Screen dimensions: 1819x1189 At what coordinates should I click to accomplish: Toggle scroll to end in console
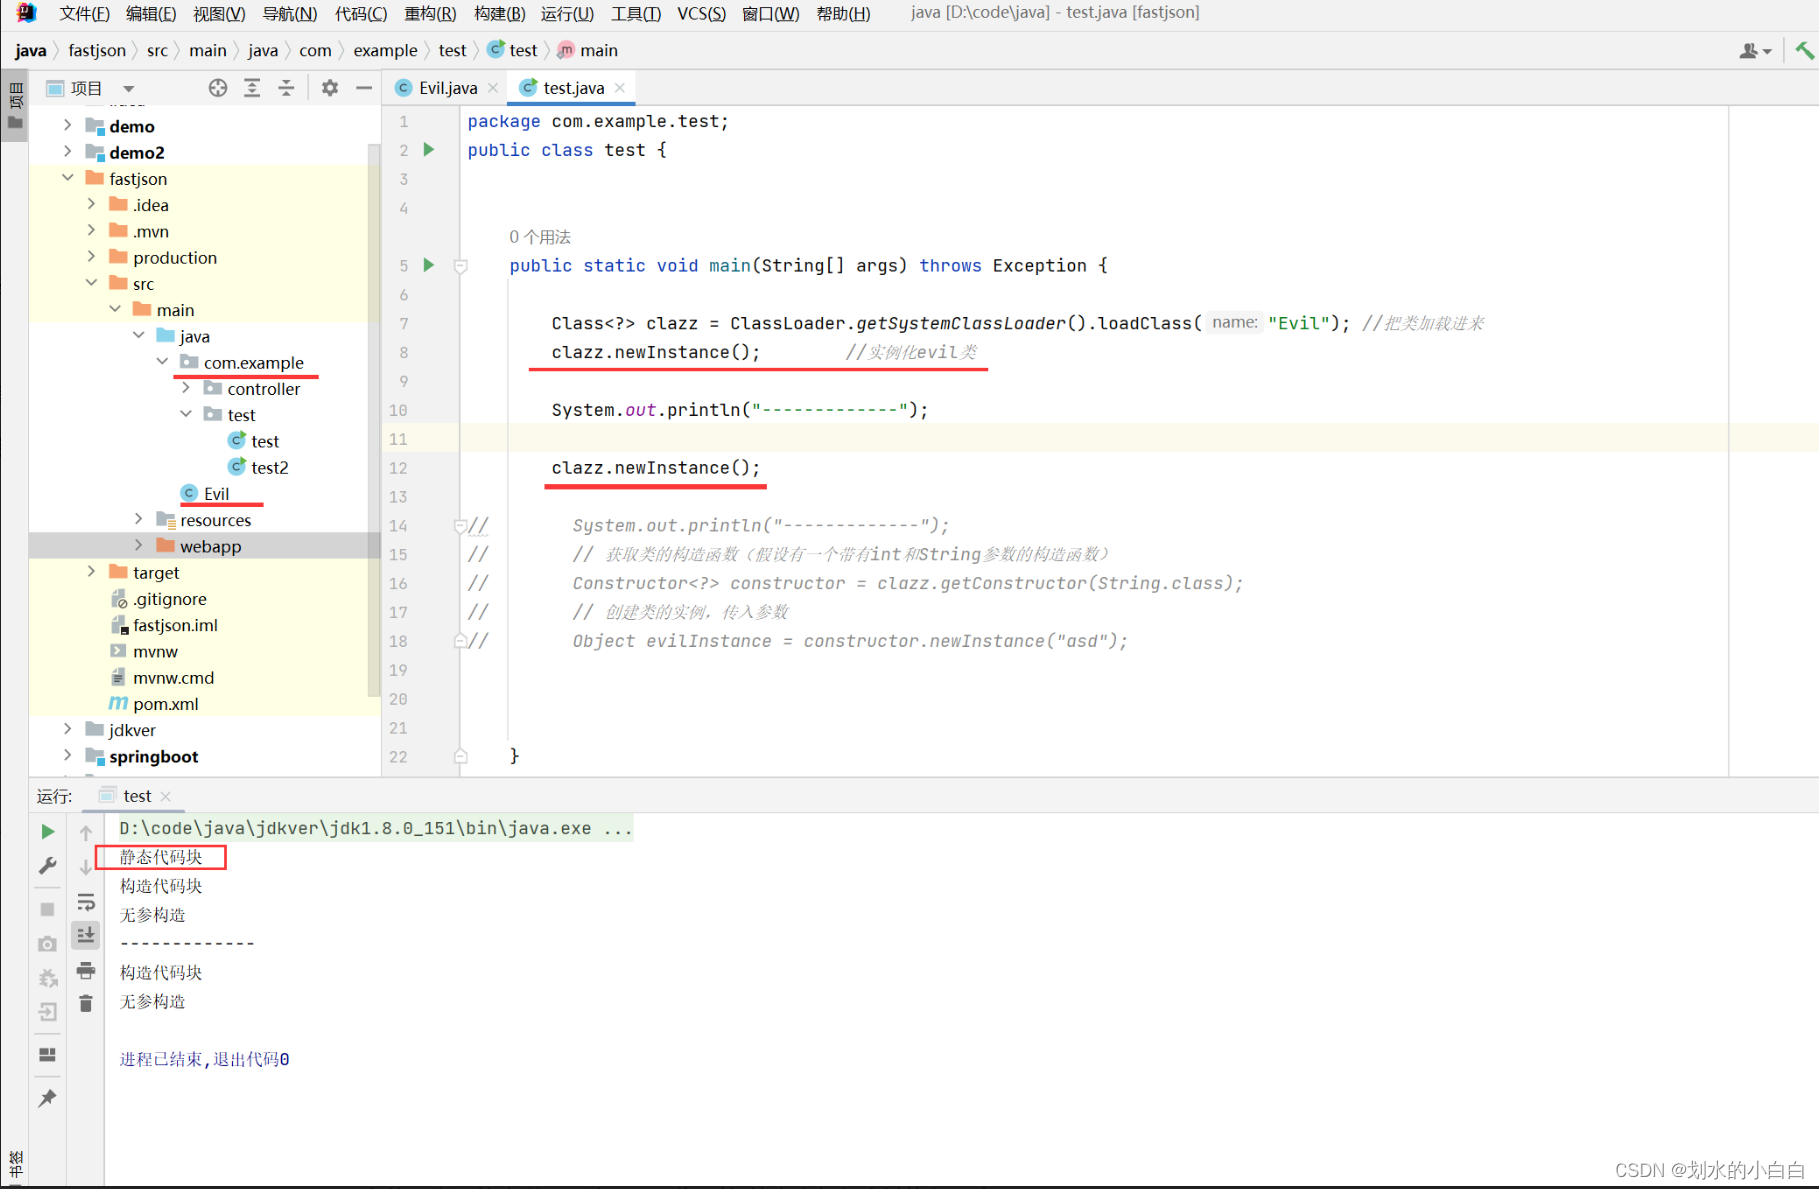(x=86, y=935)
